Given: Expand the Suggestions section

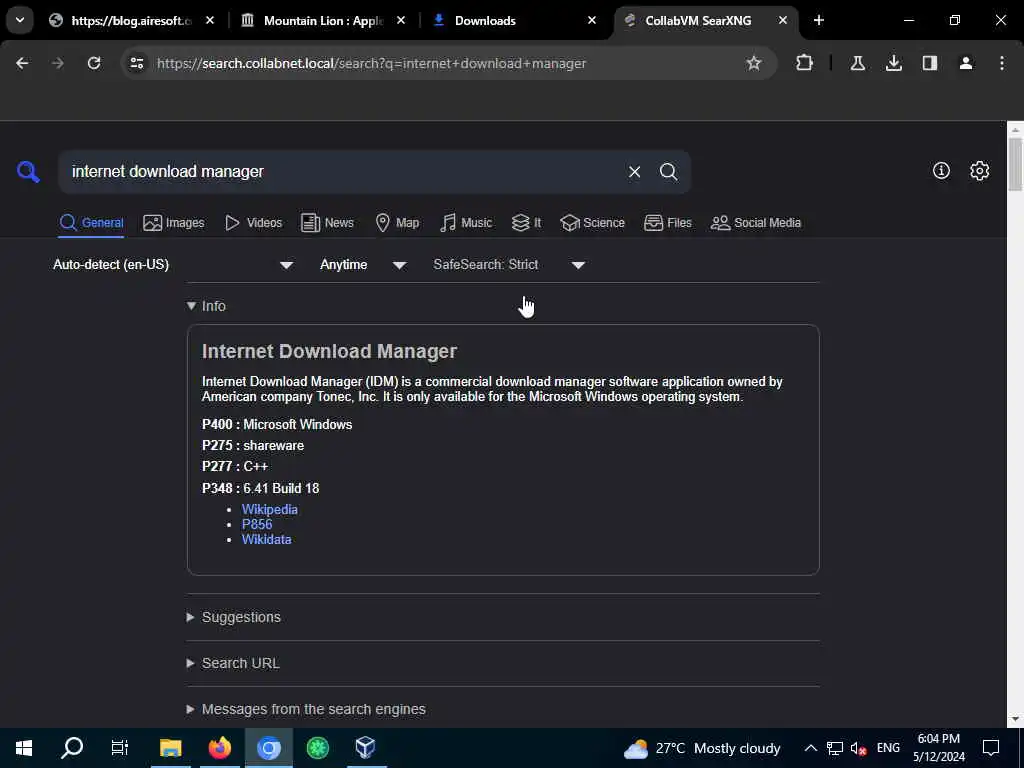Looking at the screenshot, I should click(234, 617).
